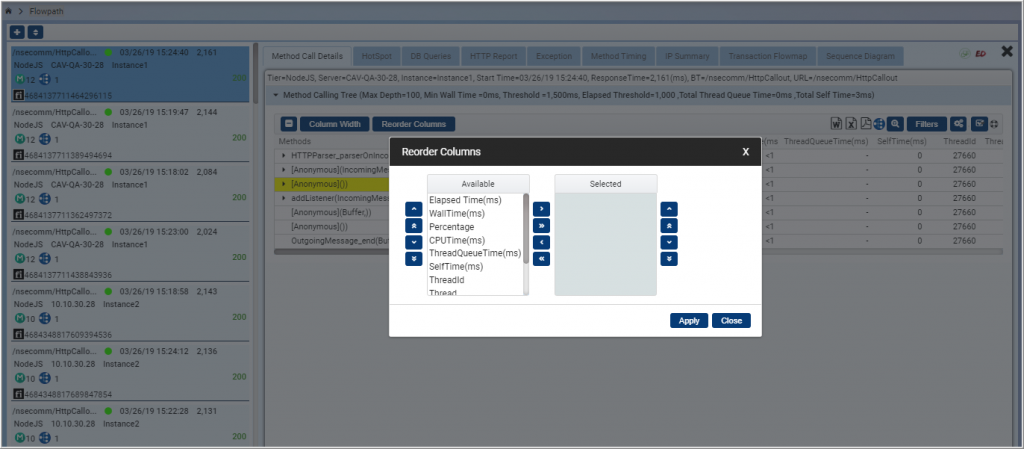Image resolution: width=1024 pixels, height=449 pixels.
Task: Expand the highlighted [Anonymous]()) row
Action: [x=284, y=184]
